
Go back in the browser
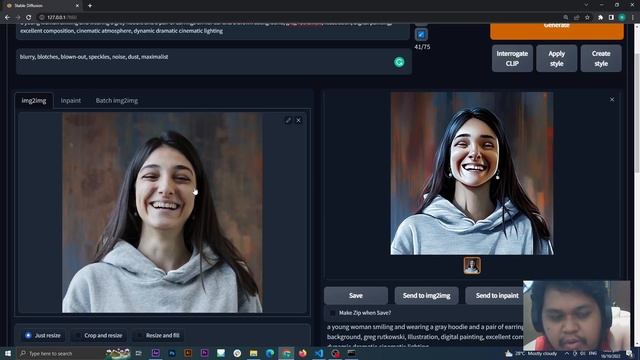pos(7,17)
